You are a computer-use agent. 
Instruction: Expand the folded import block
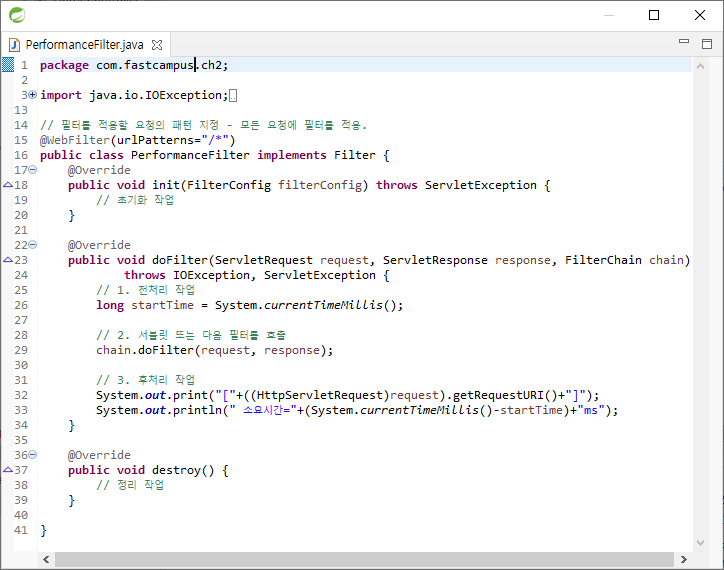pyautogui.click(x=32, y=95)
